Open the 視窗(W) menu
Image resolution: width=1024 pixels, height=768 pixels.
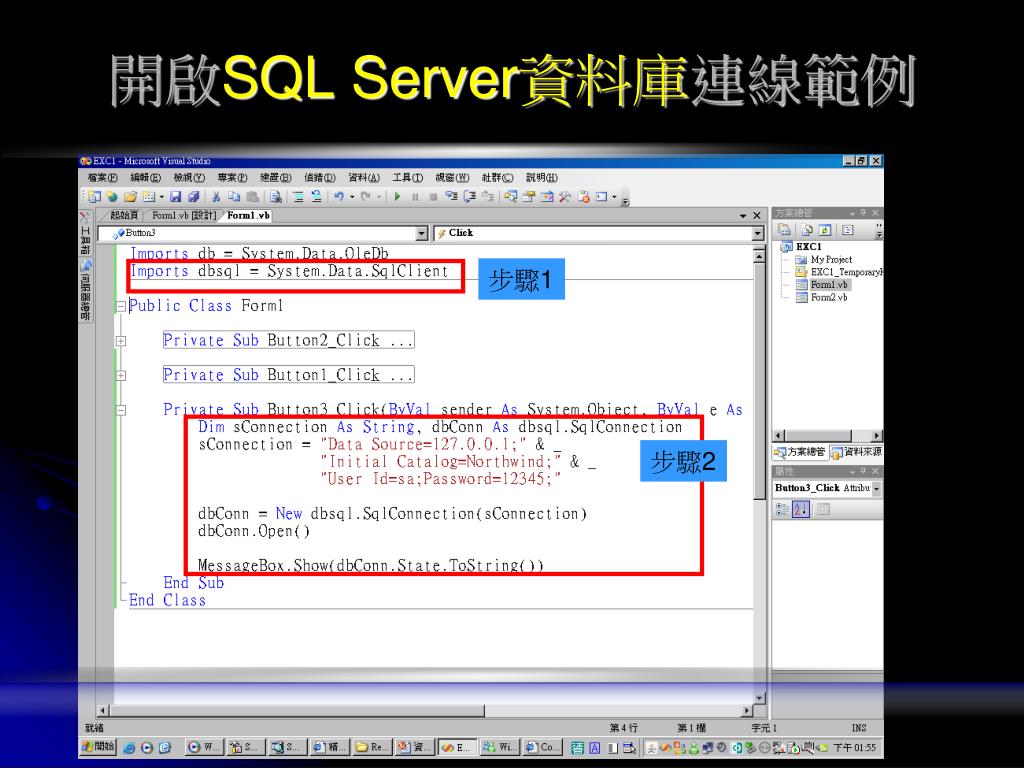[x=453, y=178]
